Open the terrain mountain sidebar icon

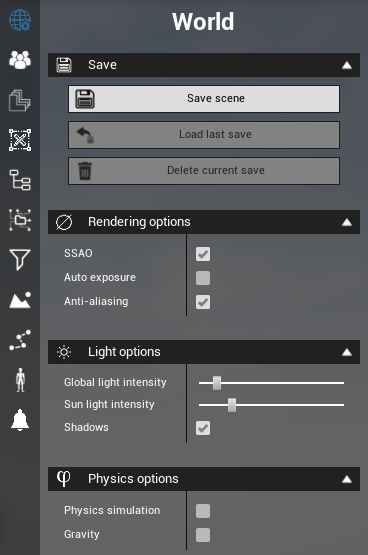(20, 300)
